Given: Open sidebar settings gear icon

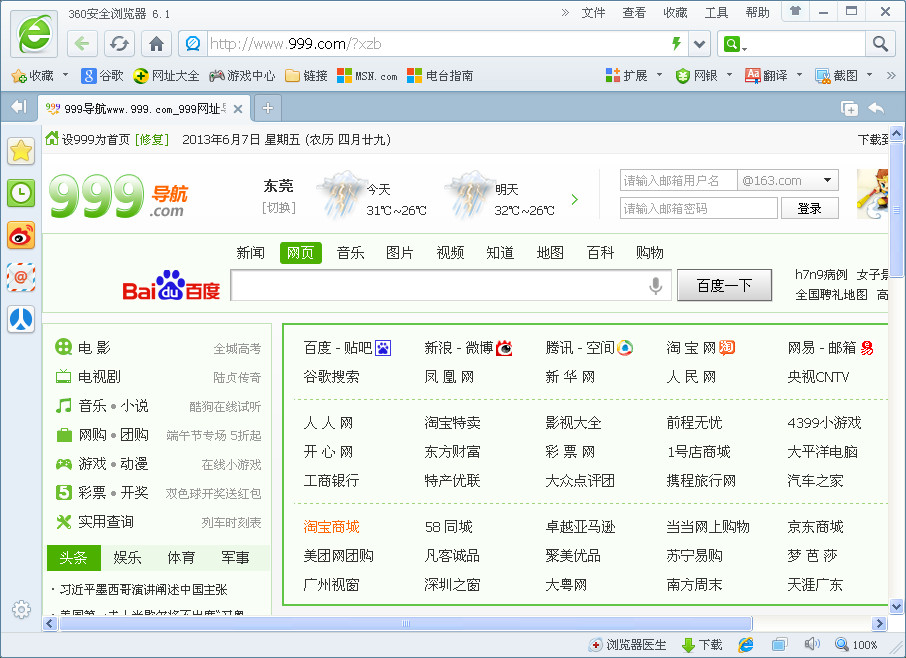Looking at the screenshot, I should click(x=21, y=609).
